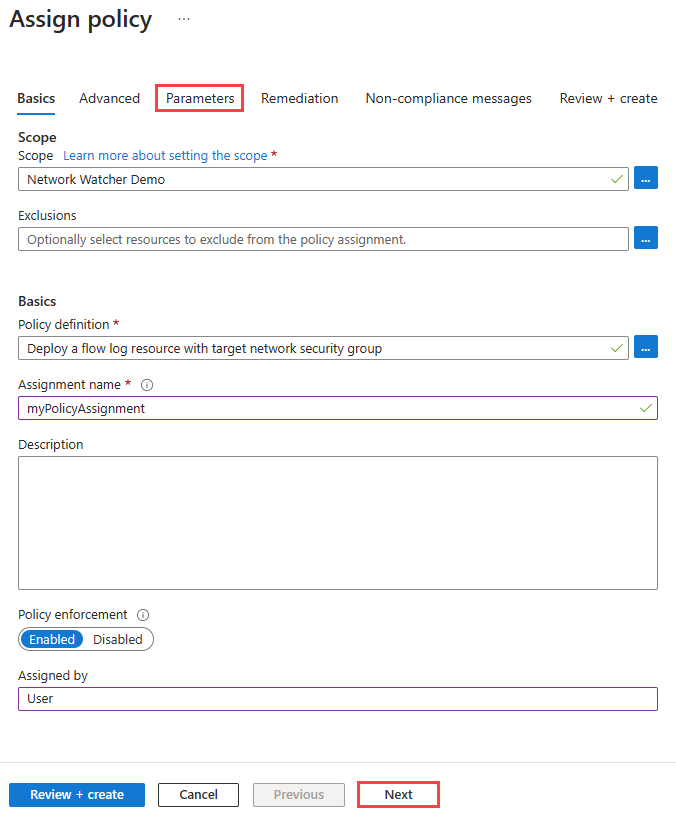Set Policy enforcement to Enabled
The image size is (676, 819).
(51, 639)
